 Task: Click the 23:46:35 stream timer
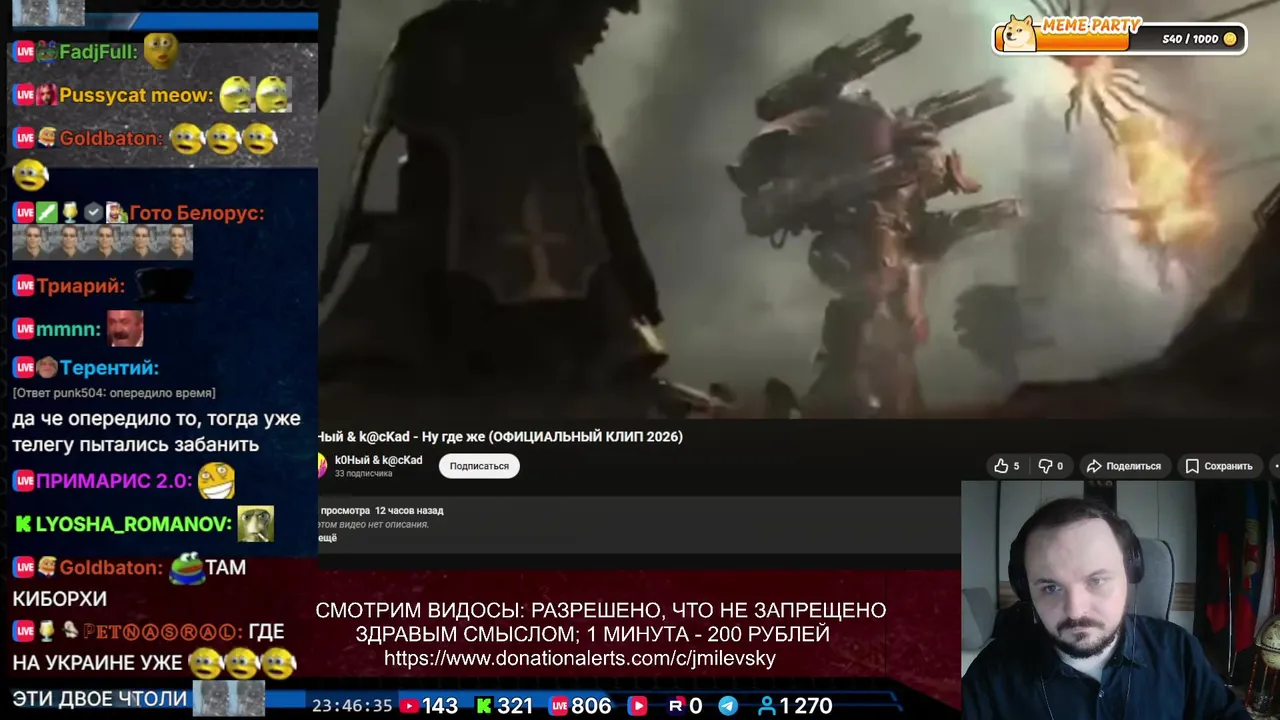pos(352,706)
